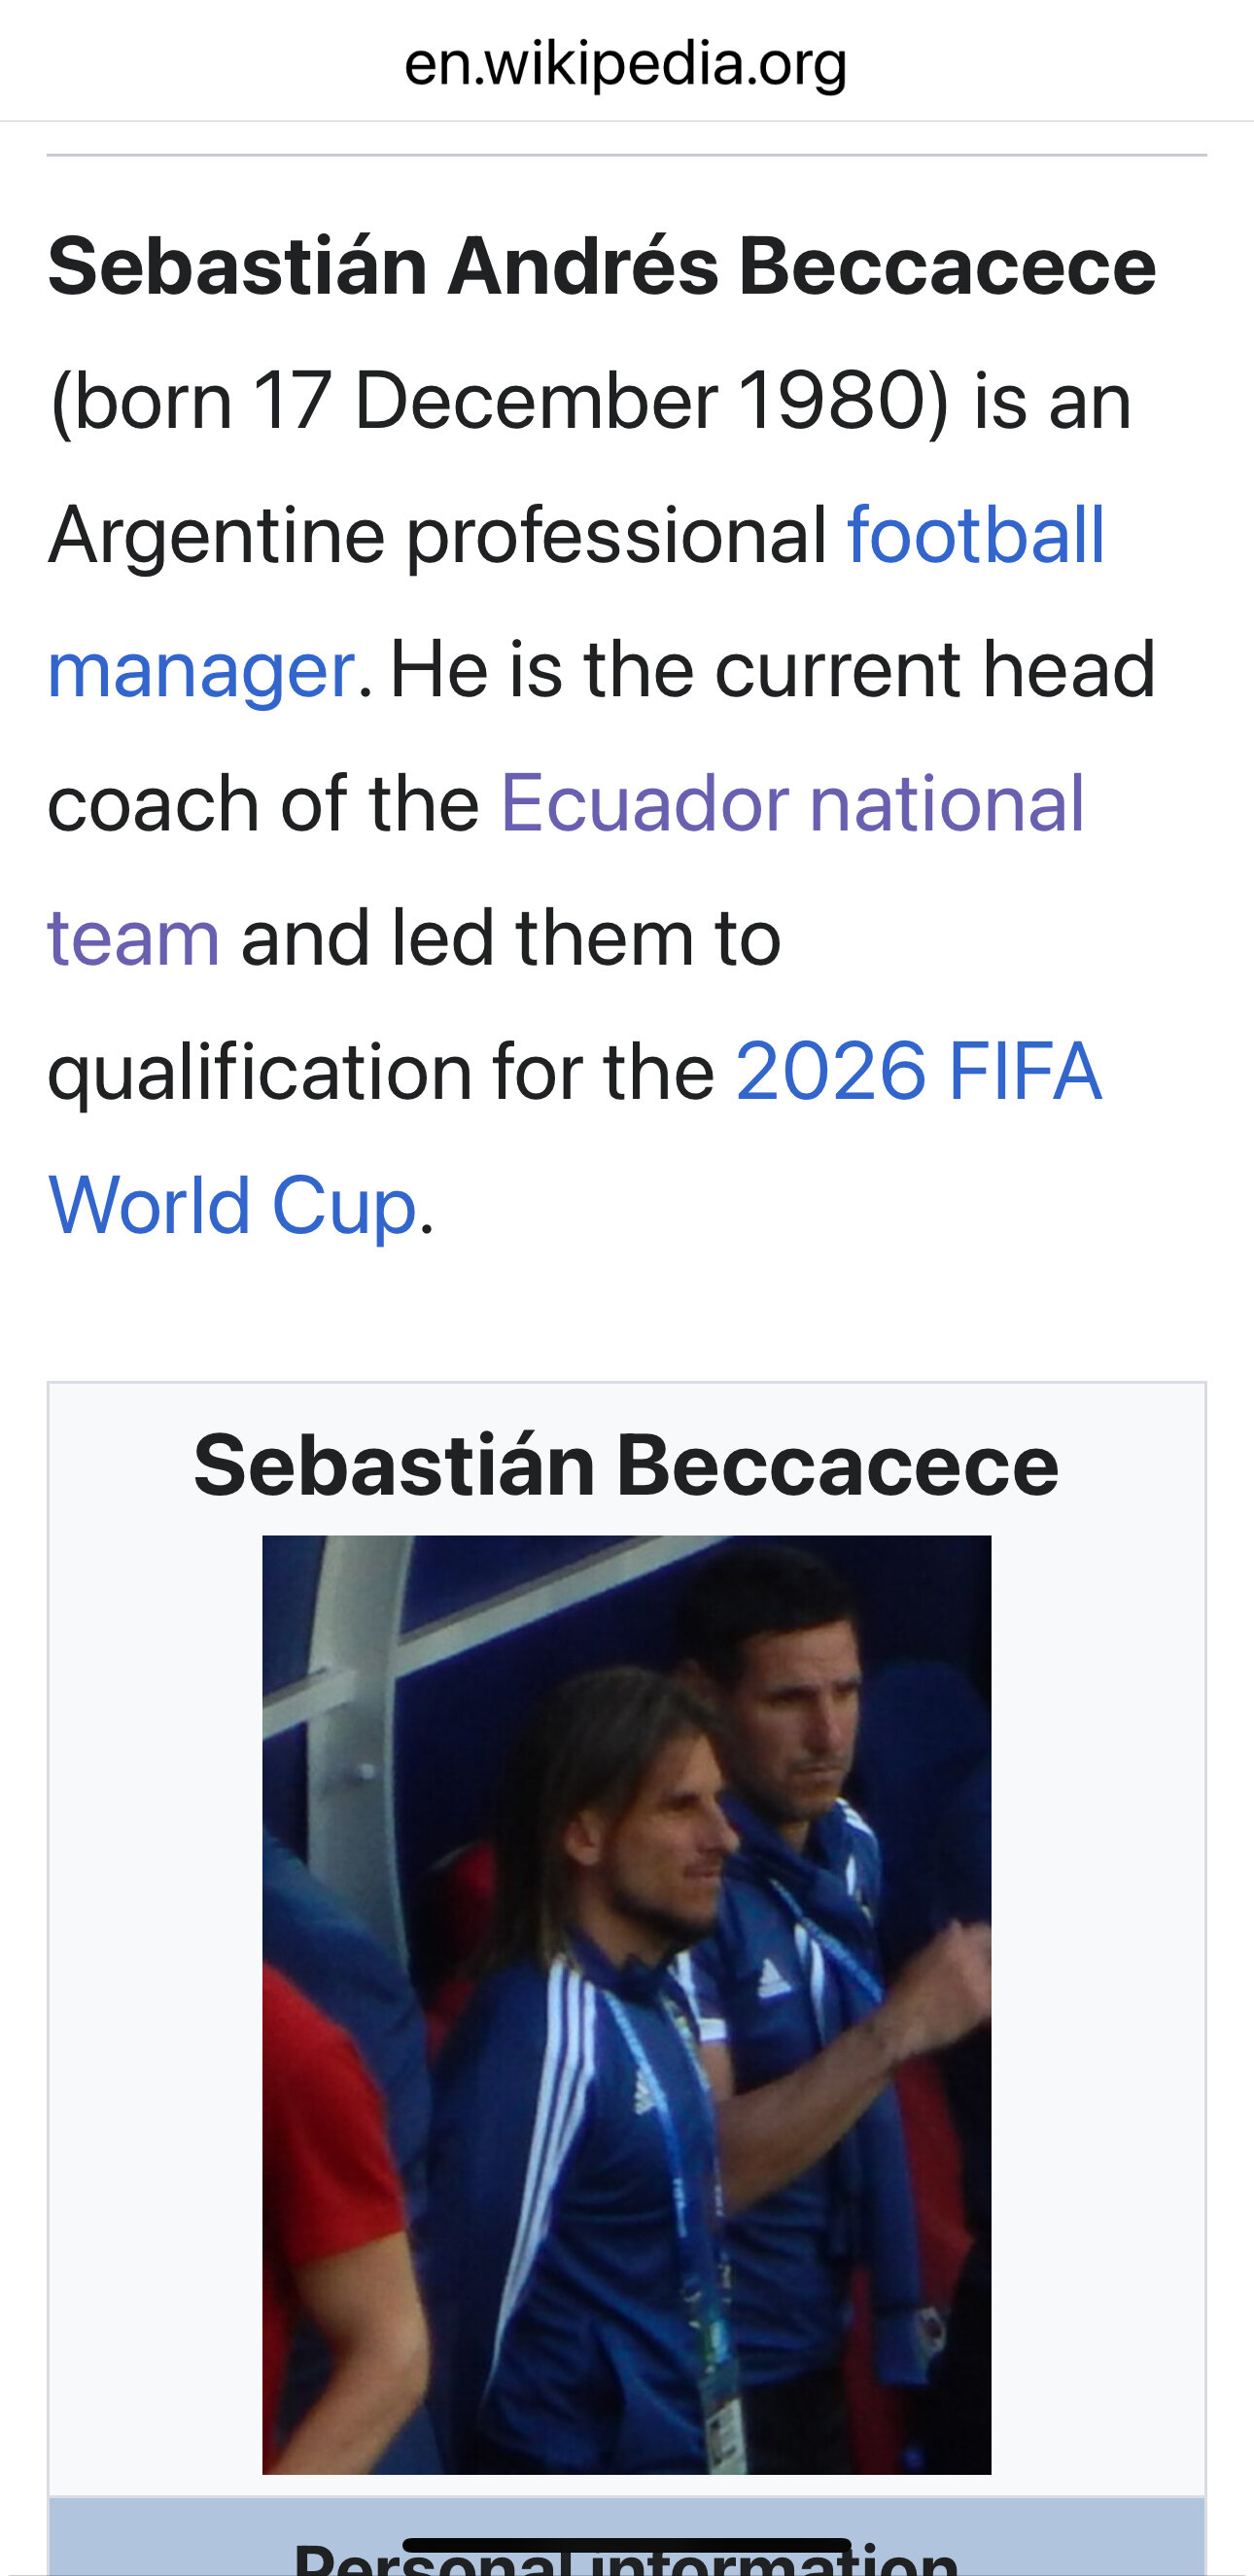The width and height of the screenshot is (1254, 2576).
Task: Click the "World Cup" link text
Action: 232,1205
